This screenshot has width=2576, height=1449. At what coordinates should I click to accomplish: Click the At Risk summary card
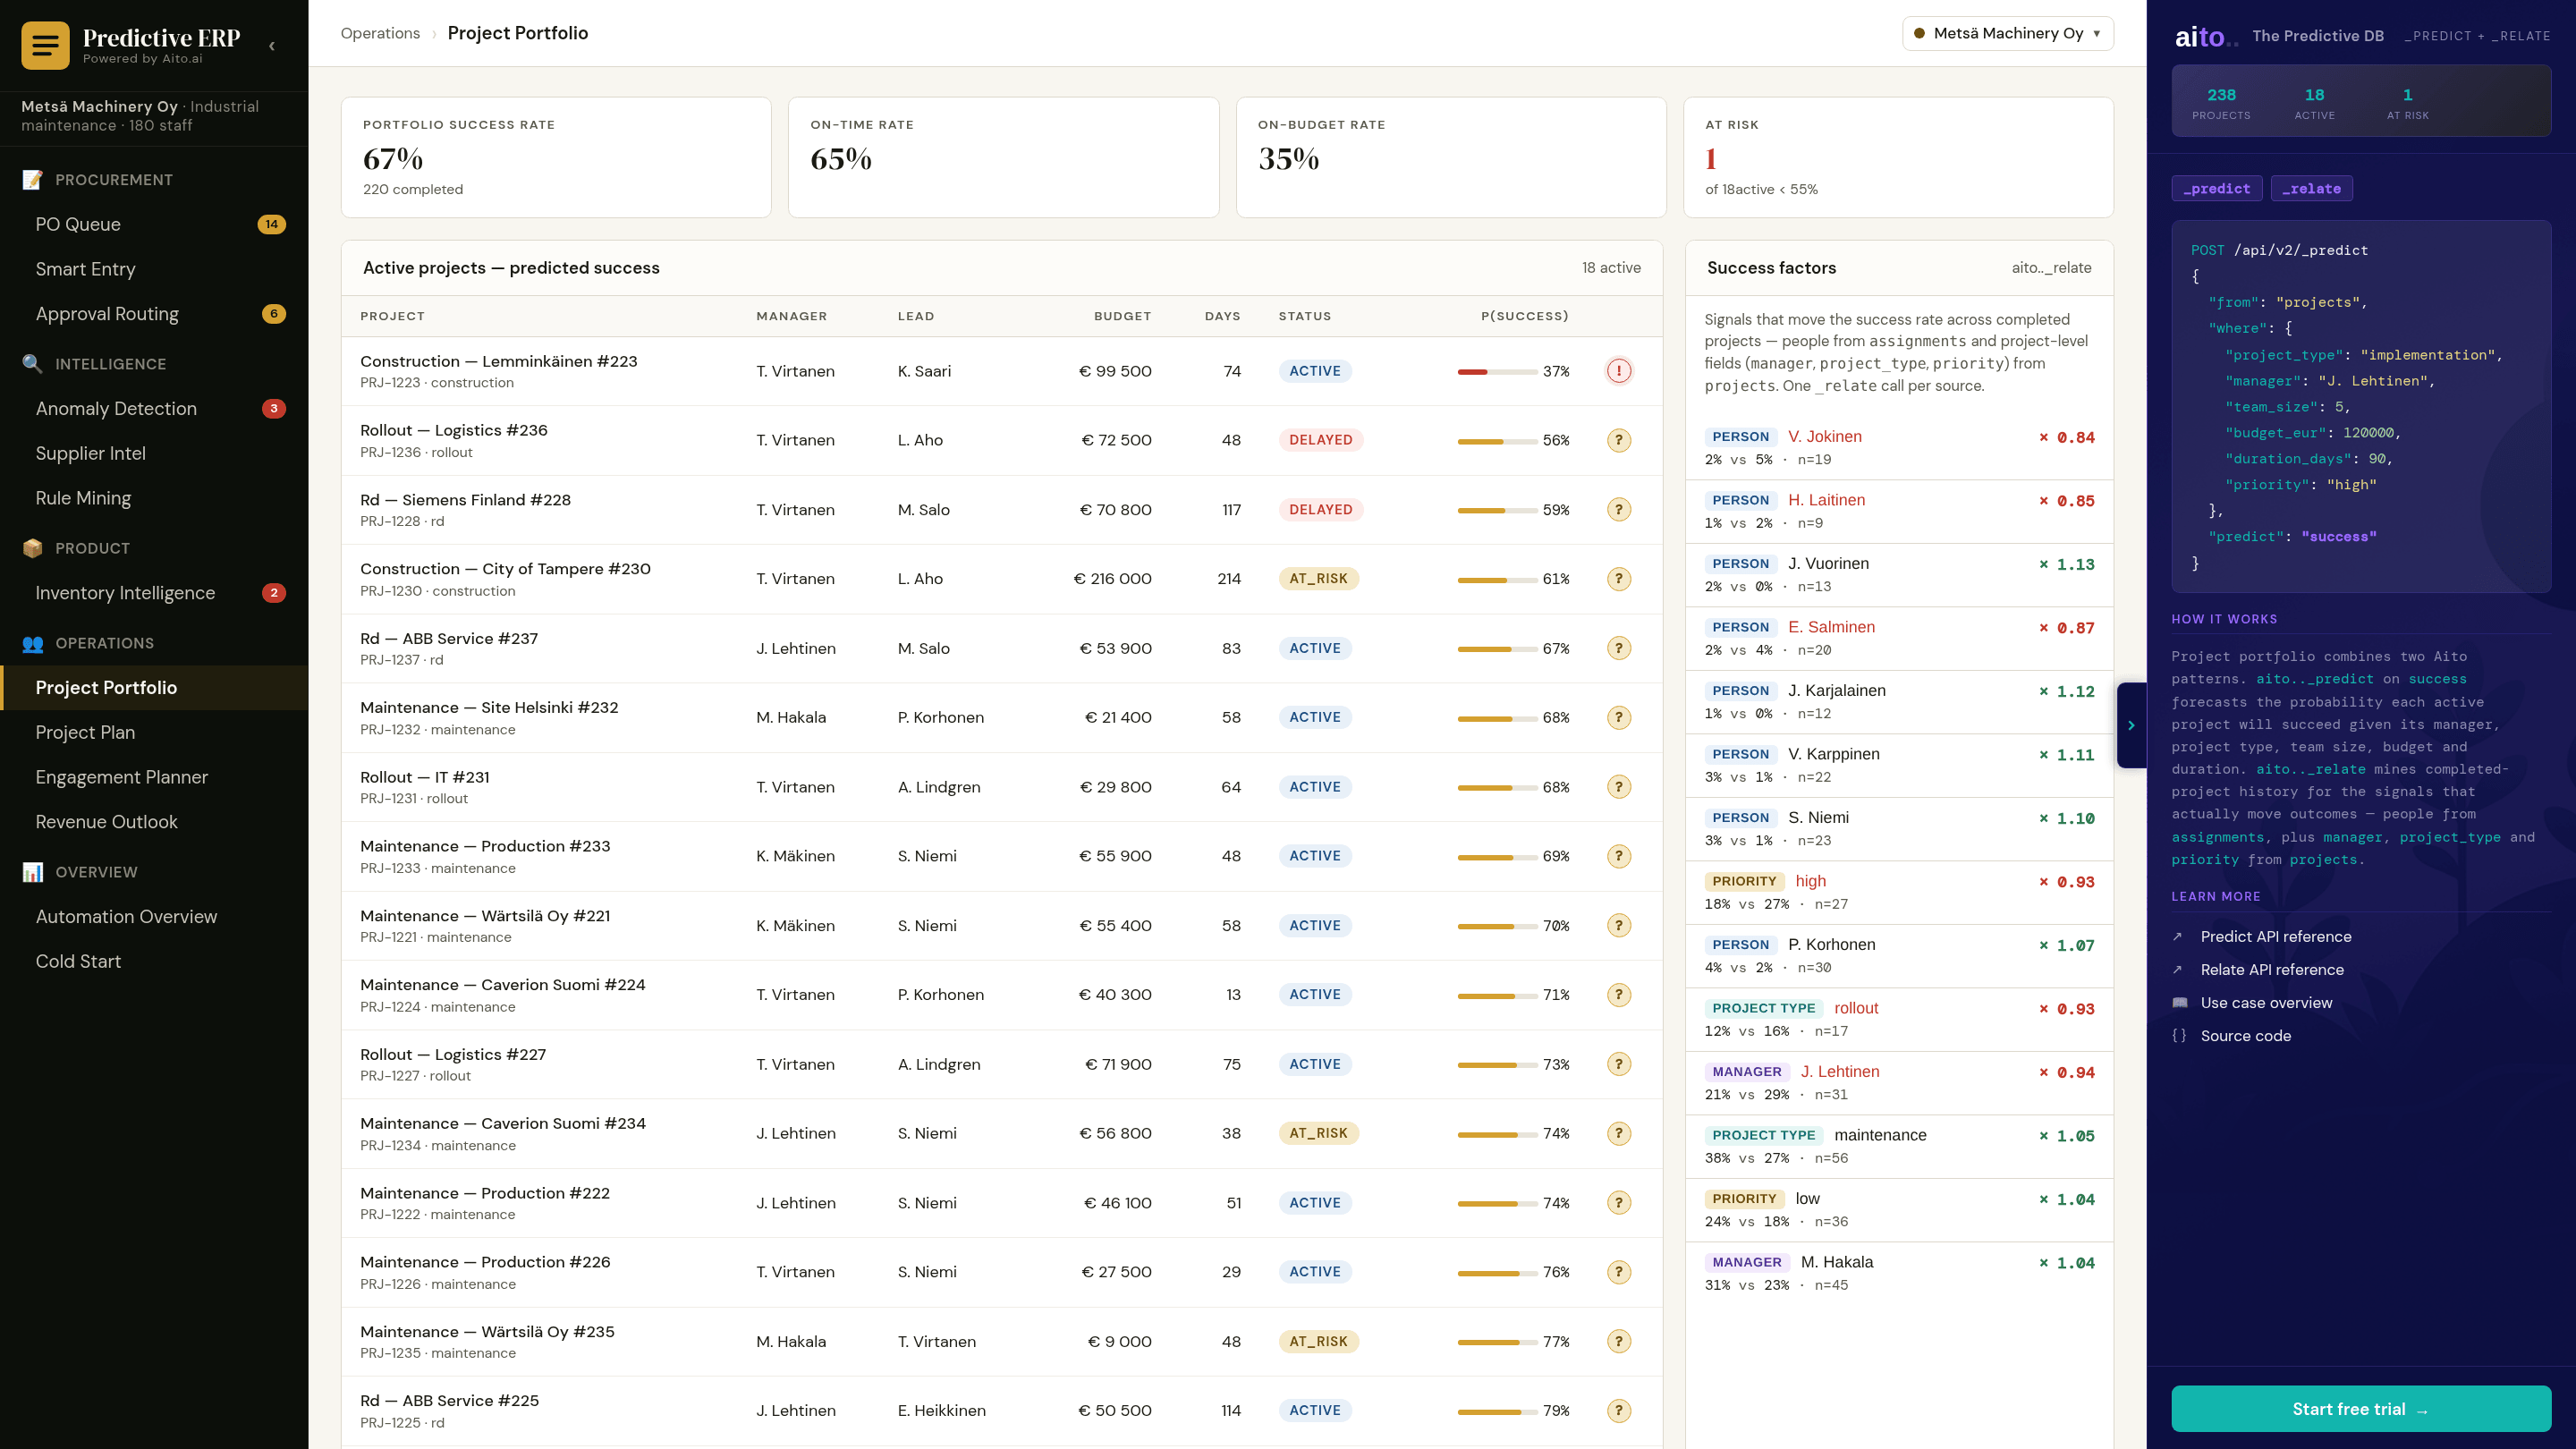tap(1898, 157)
